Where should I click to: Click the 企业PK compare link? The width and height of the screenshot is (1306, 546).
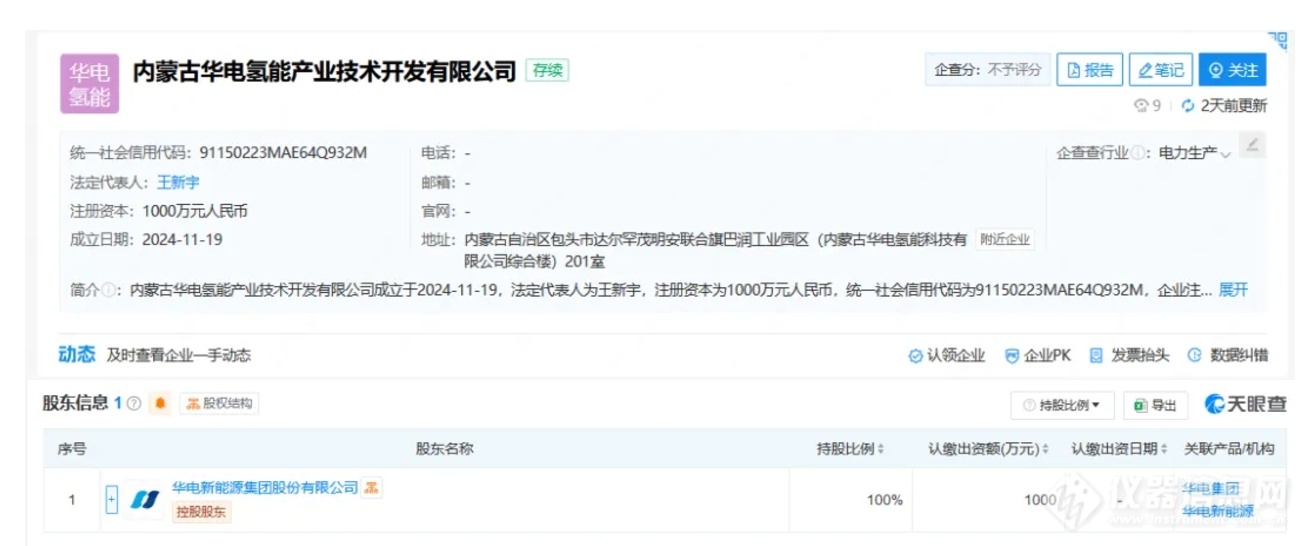pyautogui.click(x=1038, y=355)
